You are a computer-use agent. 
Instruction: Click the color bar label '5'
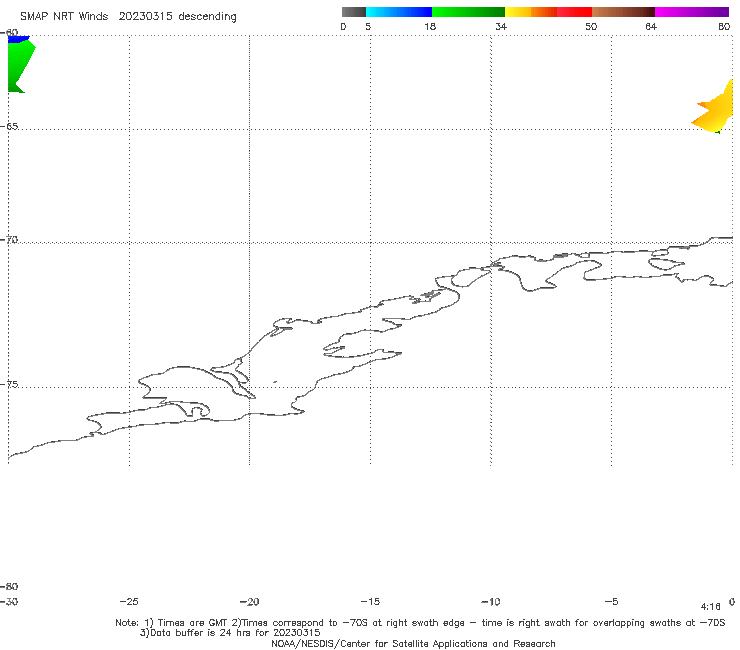pyautogui.click(x=368, y=26)
